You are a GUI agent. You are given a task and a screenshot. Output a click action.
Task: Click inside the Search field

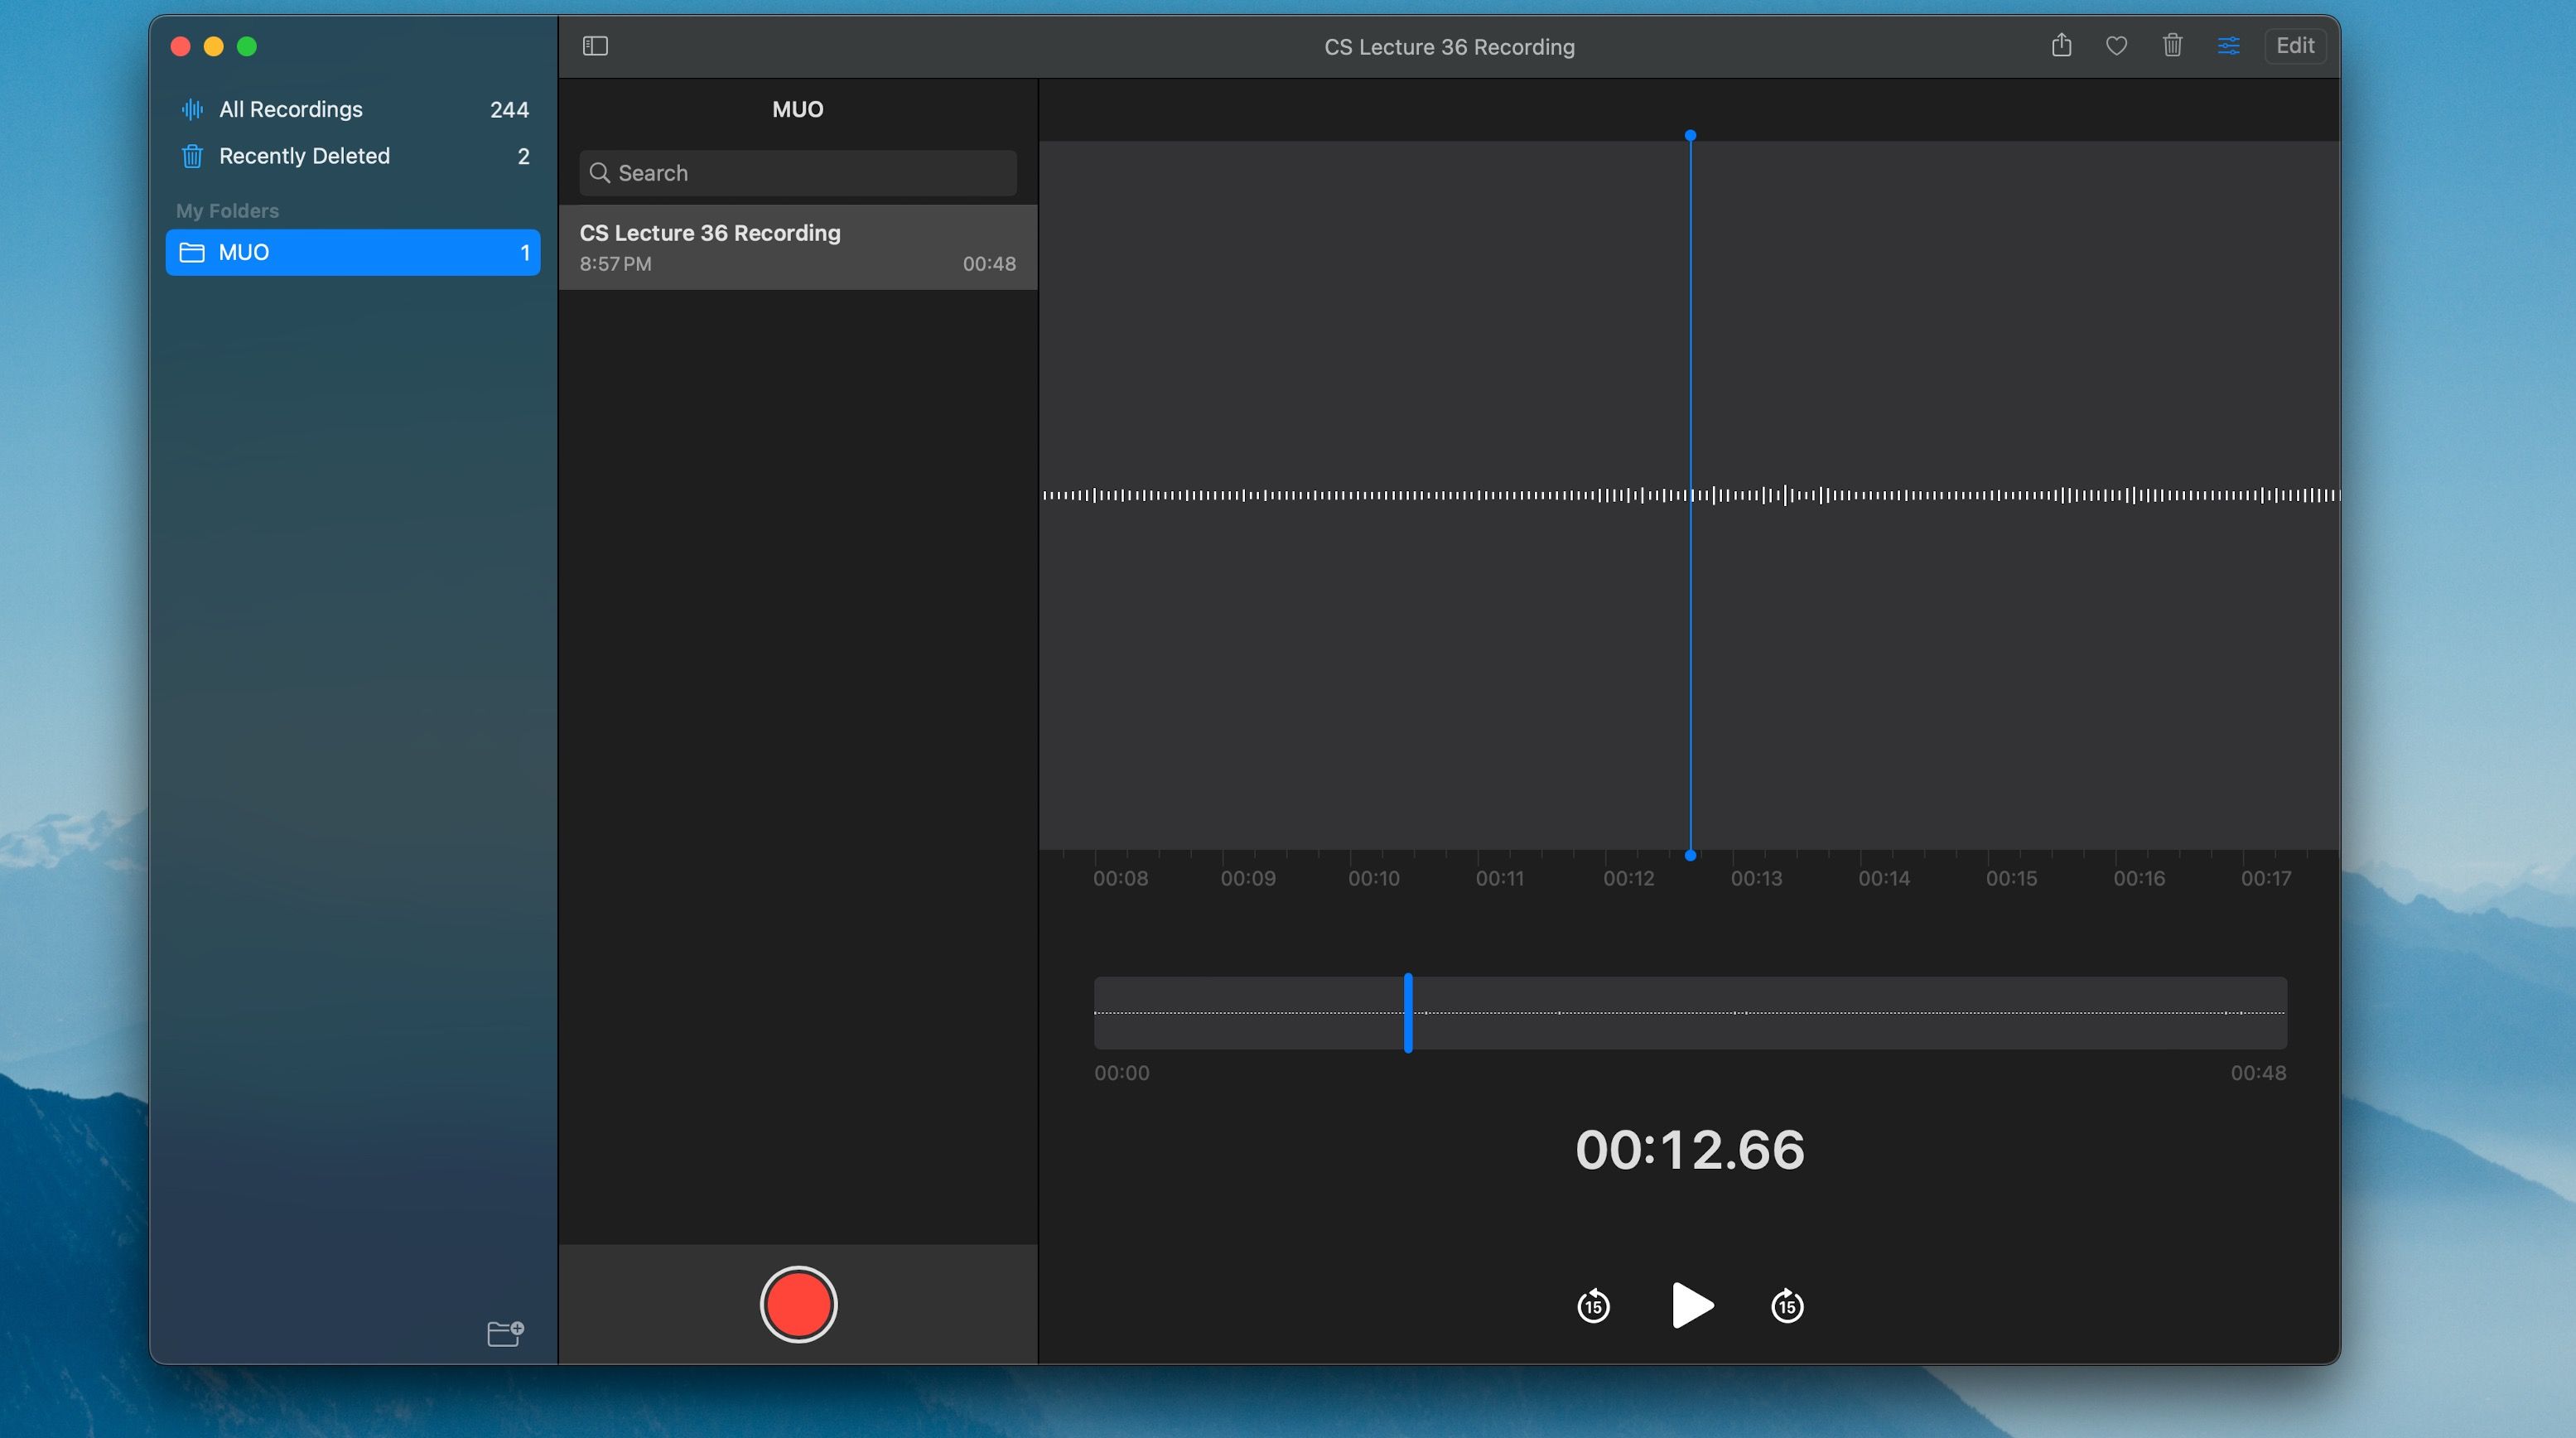797,173
